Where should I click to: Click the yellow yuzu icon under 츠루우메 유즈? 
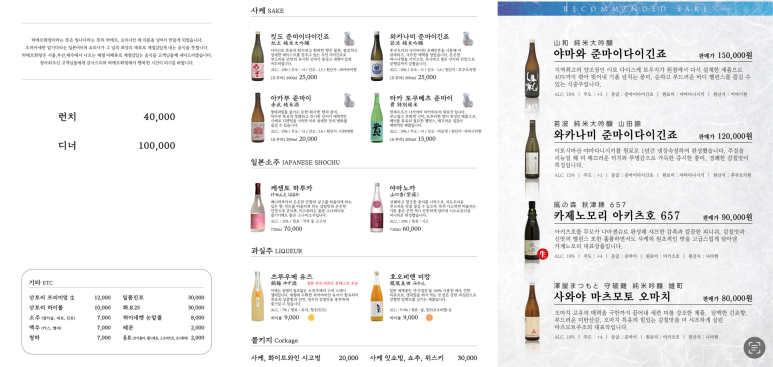311,318
